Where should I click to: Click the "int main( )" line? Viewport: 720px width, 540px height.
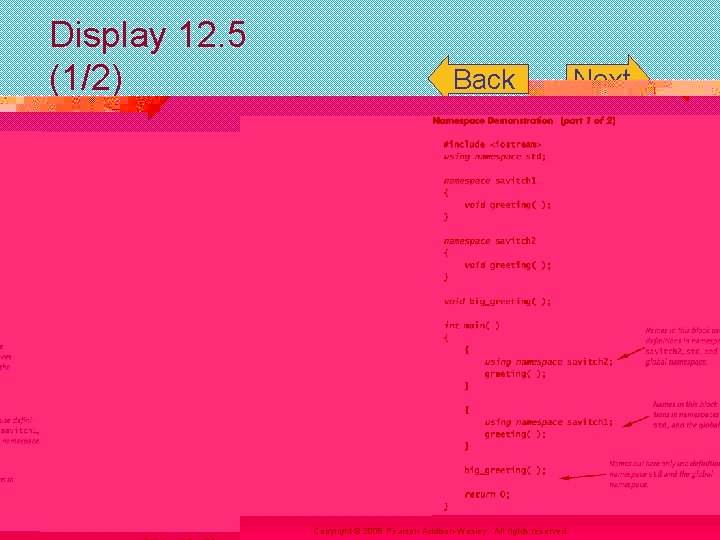point(472,325)
